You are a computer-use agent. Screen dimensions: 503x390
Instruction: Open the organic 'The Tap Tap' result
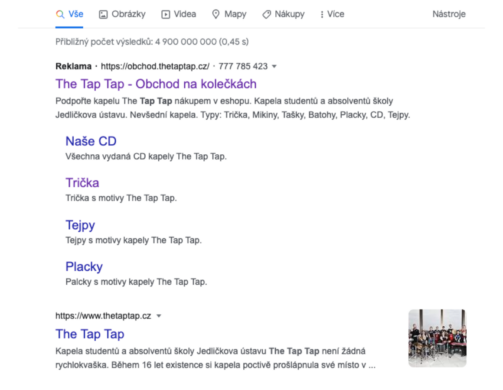click(x=90, y=334)
